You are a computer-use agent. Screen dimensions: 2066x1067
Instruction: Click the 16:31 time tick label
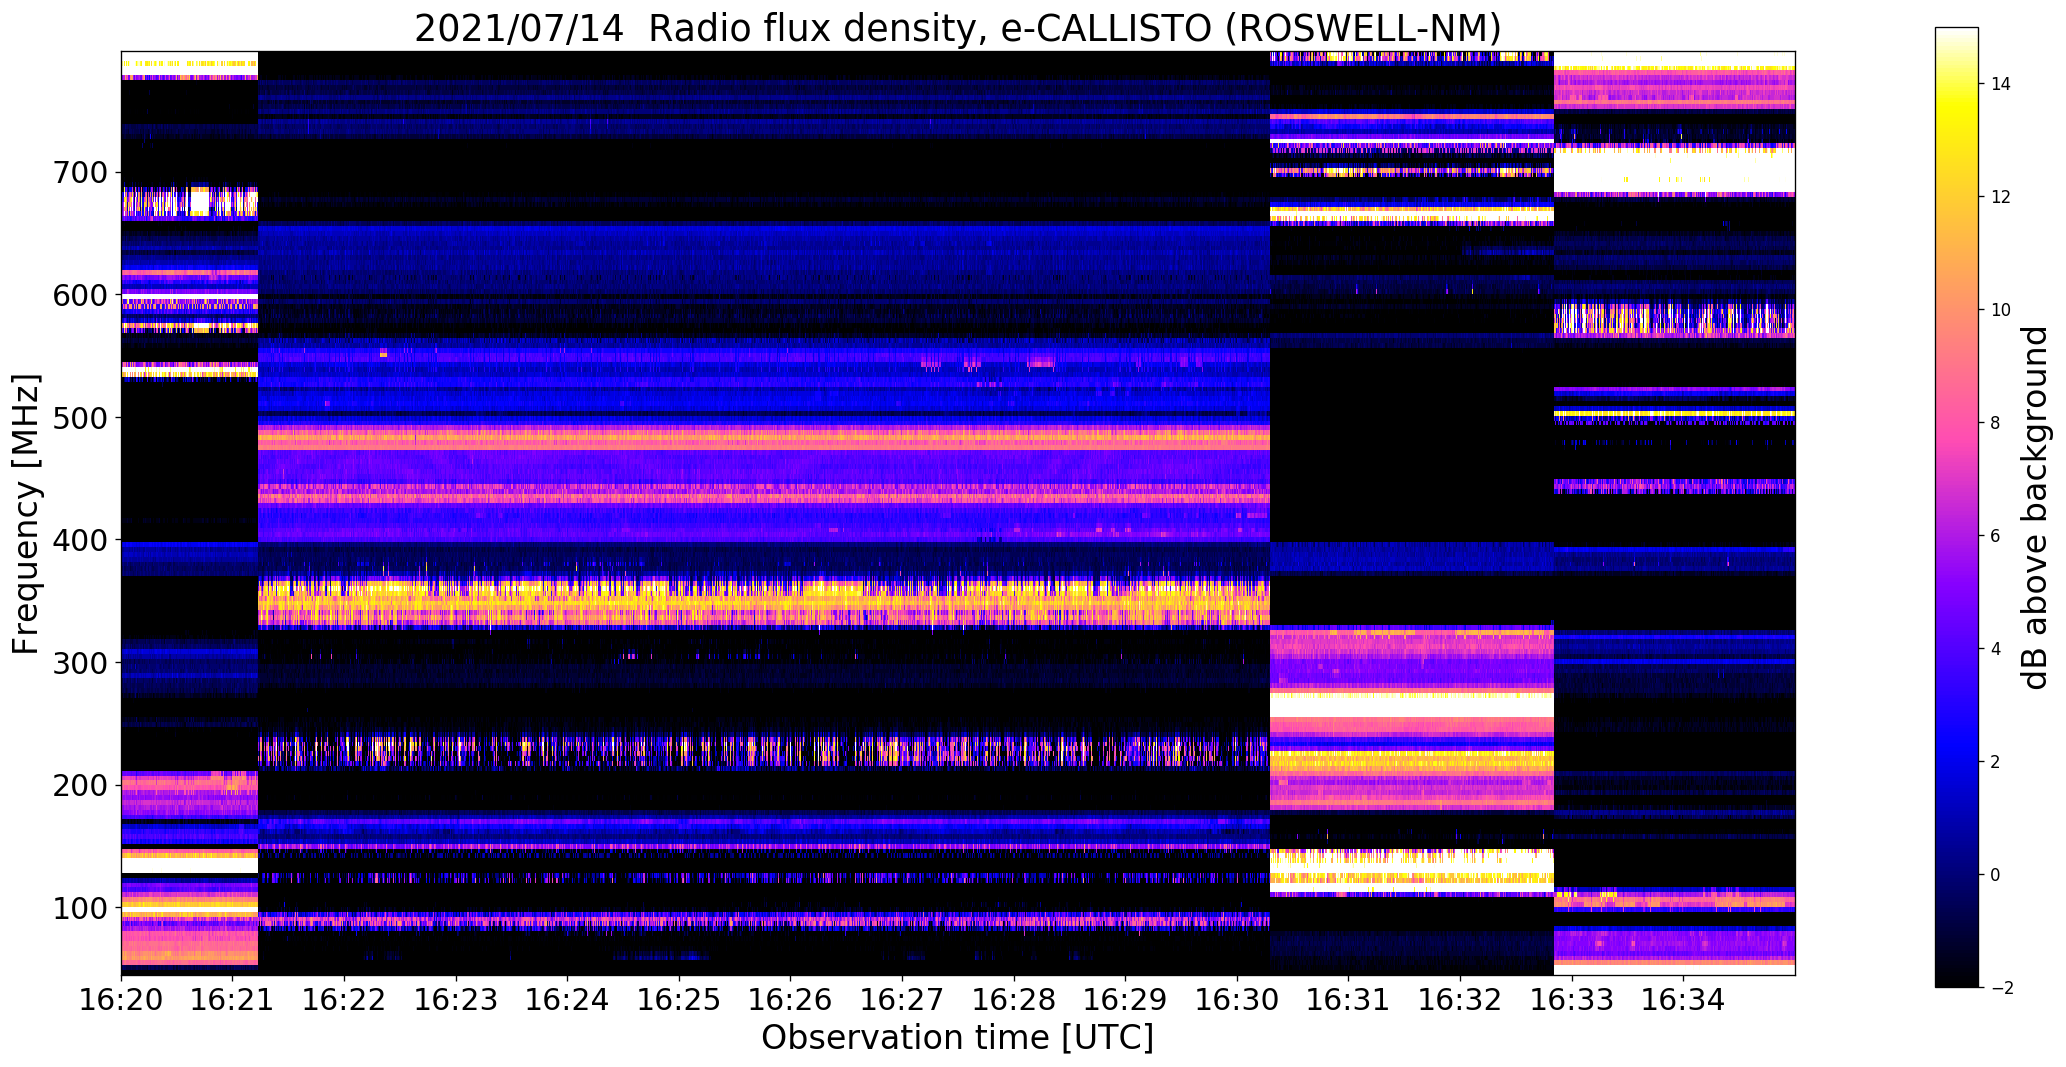1349,1000
